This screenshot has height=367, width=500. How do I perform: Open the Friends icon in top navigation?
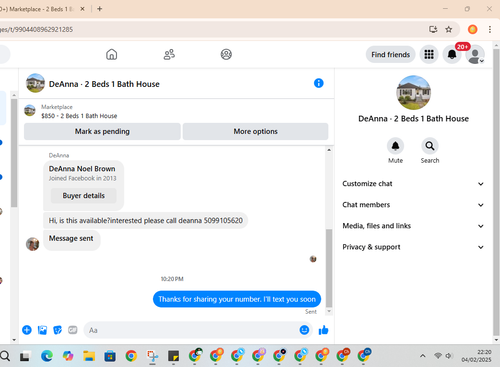(x=169, y=54)
